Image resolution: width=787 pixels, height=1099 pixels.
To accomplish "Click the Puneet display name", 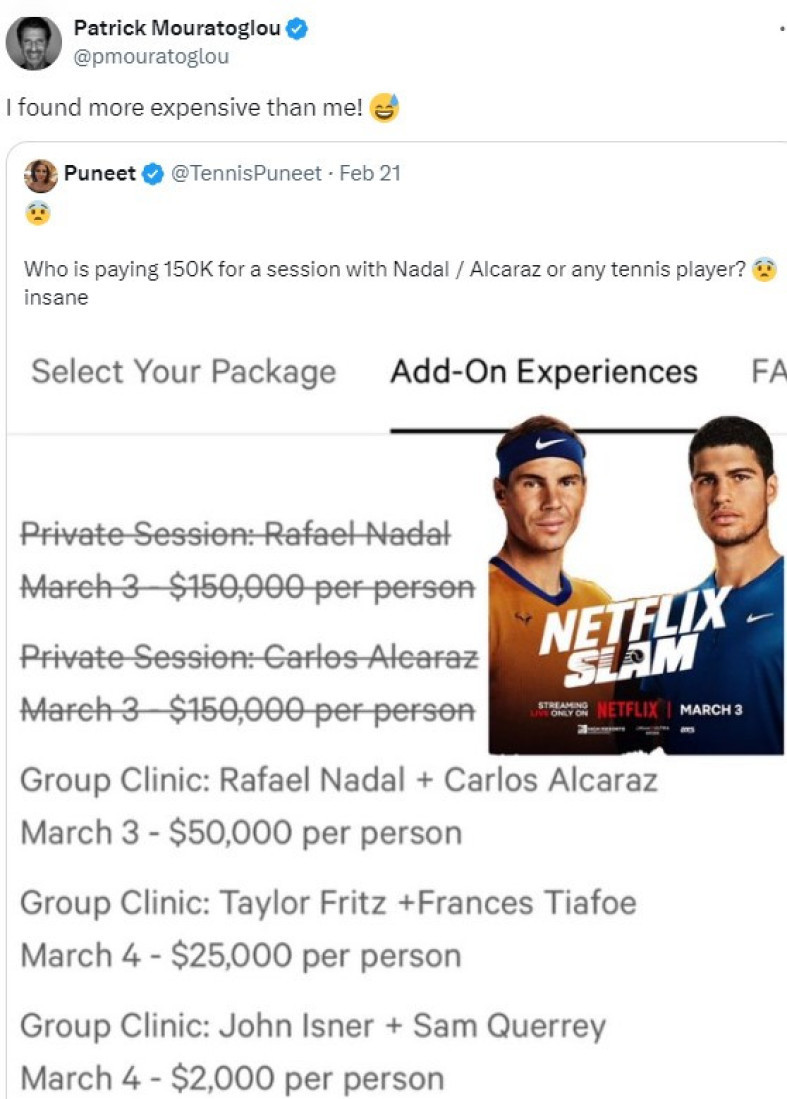I will [100, 174].
